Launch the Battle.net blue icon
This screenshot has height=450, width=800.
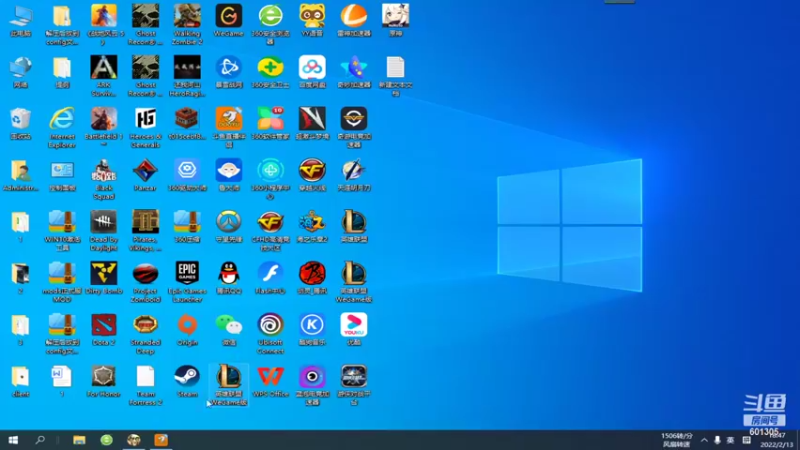229,72
